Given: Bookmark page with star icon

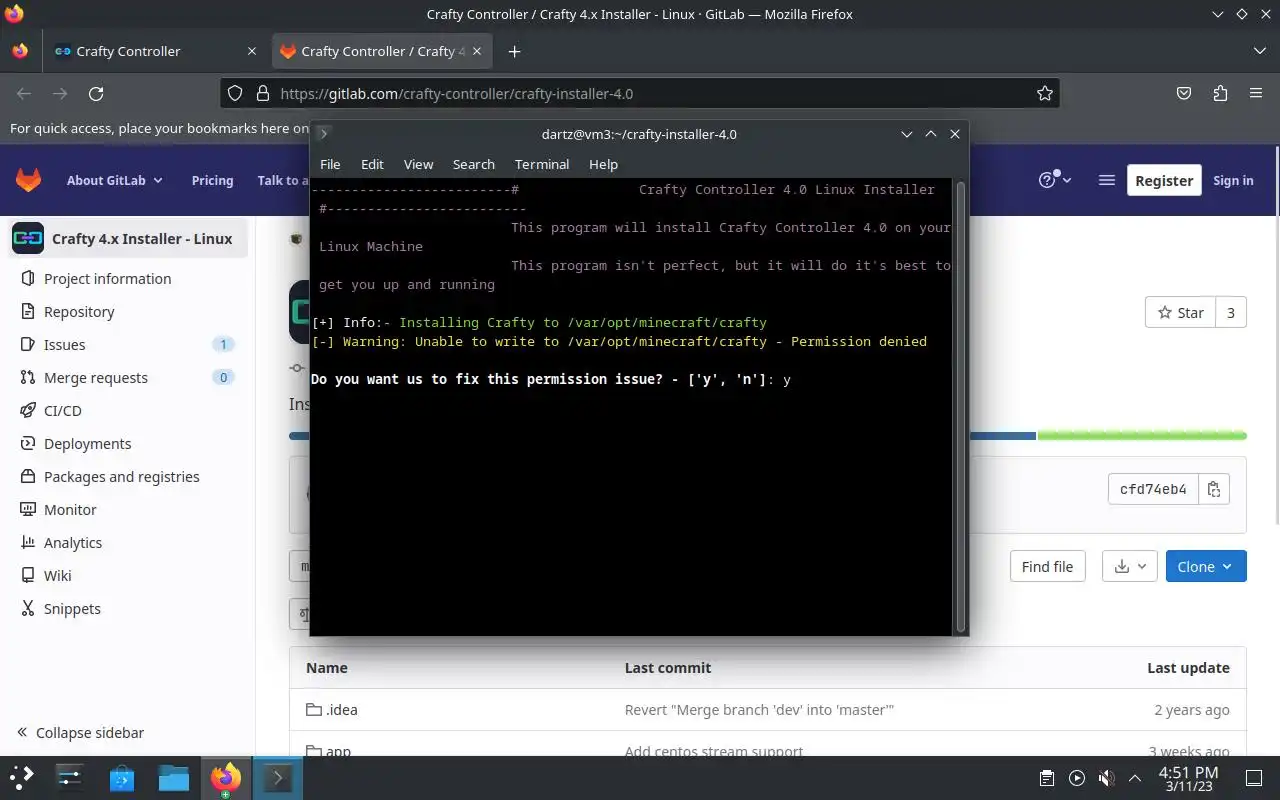Looking at the screenshot, I should (x=1045, y=93).
